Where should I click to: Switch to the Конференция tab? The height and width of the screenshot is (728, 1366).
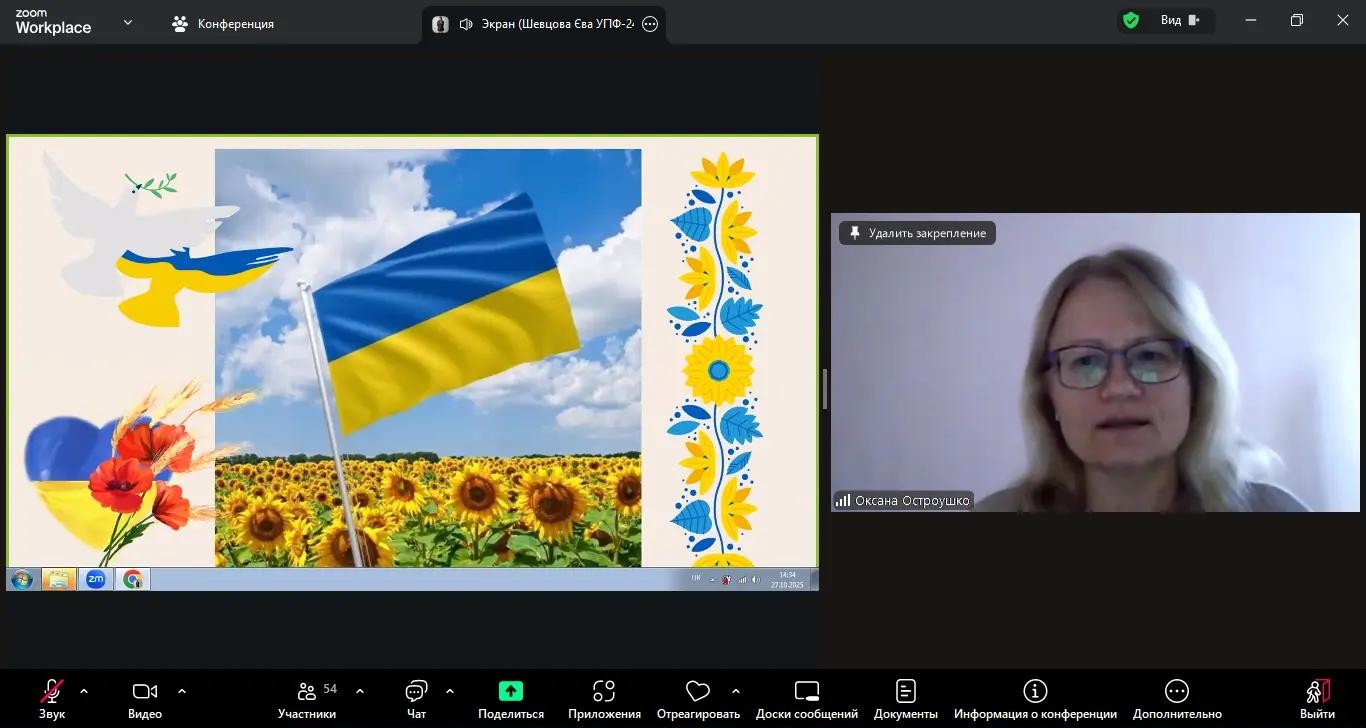[222, 23]
